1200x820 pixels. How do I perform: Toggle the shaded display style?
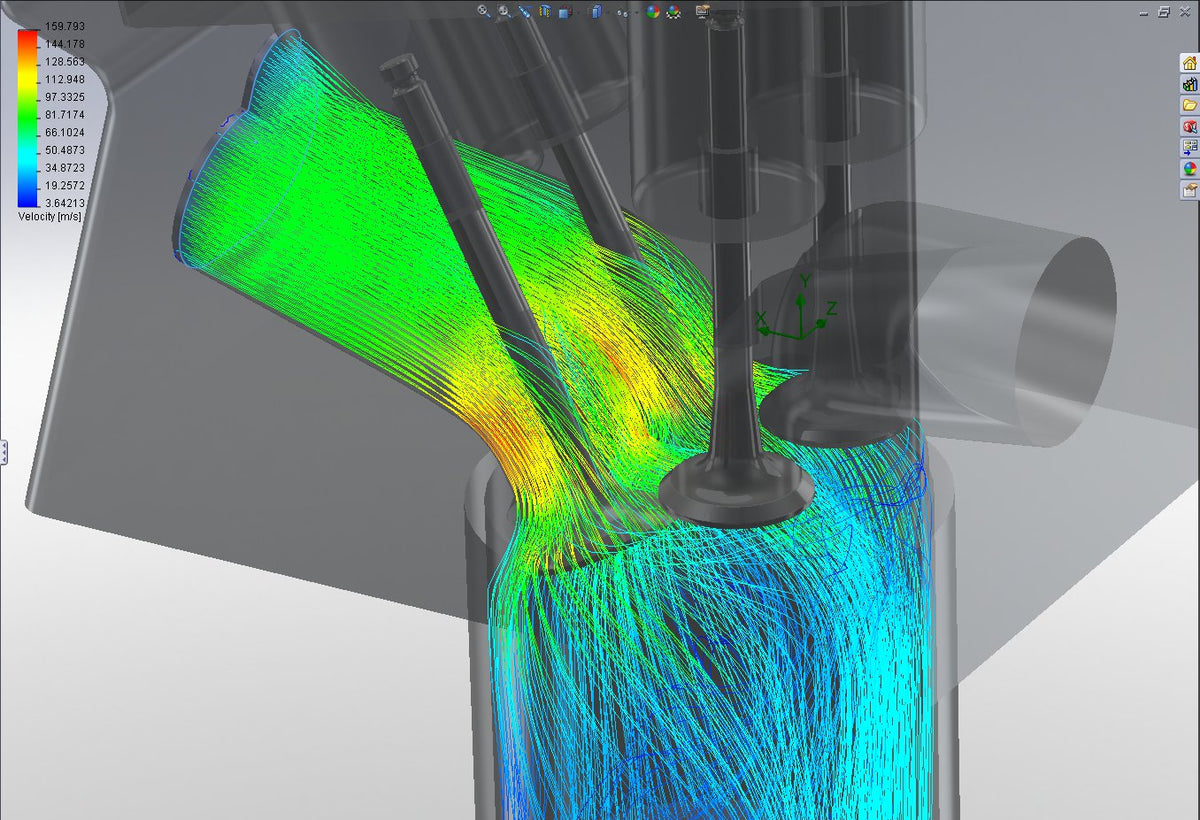click(x=597, y=11)
